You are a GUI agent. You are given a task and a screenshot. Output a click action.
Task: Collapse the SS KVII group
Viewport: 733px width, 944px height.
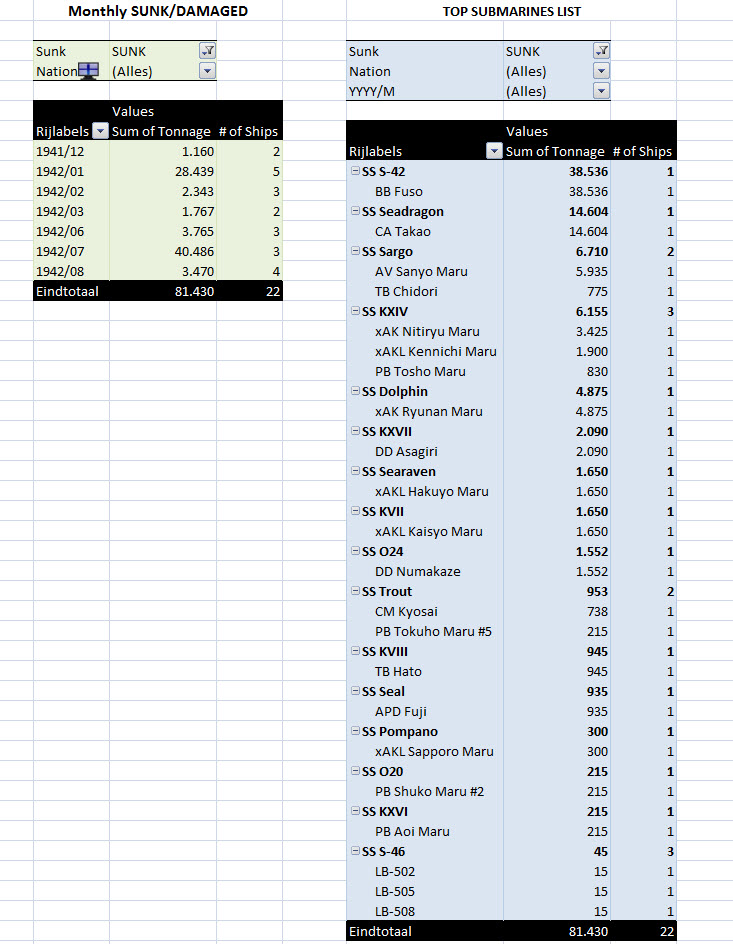coord(356,511)
